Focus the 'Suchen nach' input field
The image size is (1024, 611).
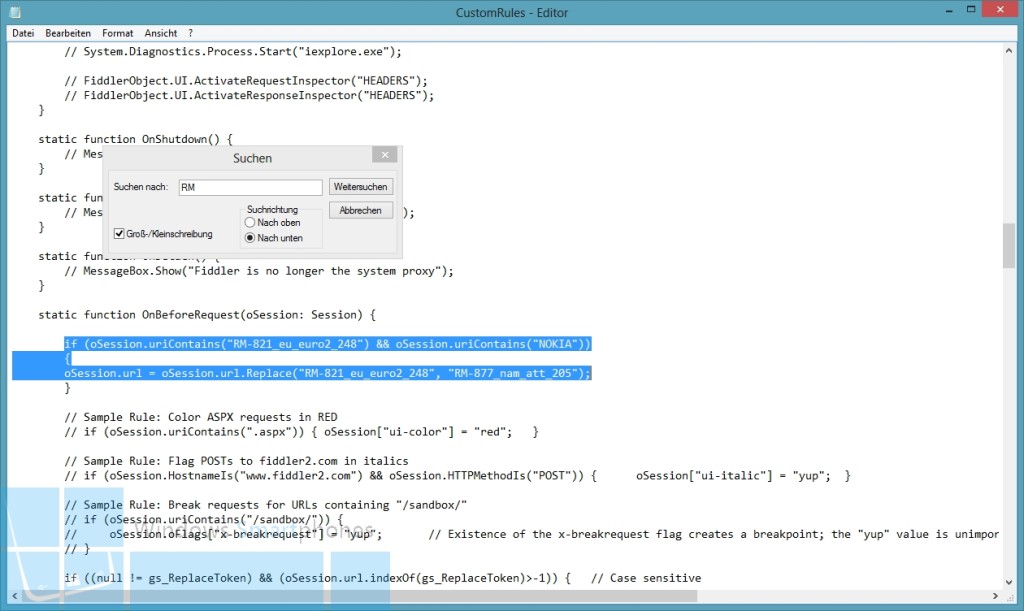[x=251, y=187]
